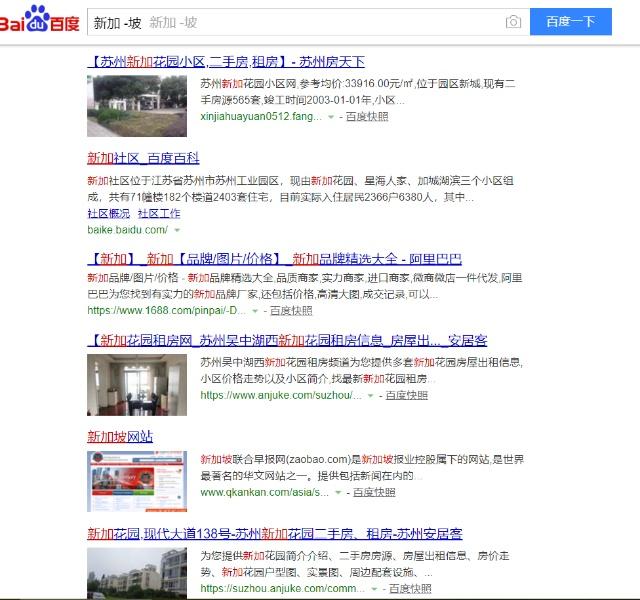Open 新加社区_百度百科 result title
Viewport: 640px width, 600px height.
click(143, 158)
